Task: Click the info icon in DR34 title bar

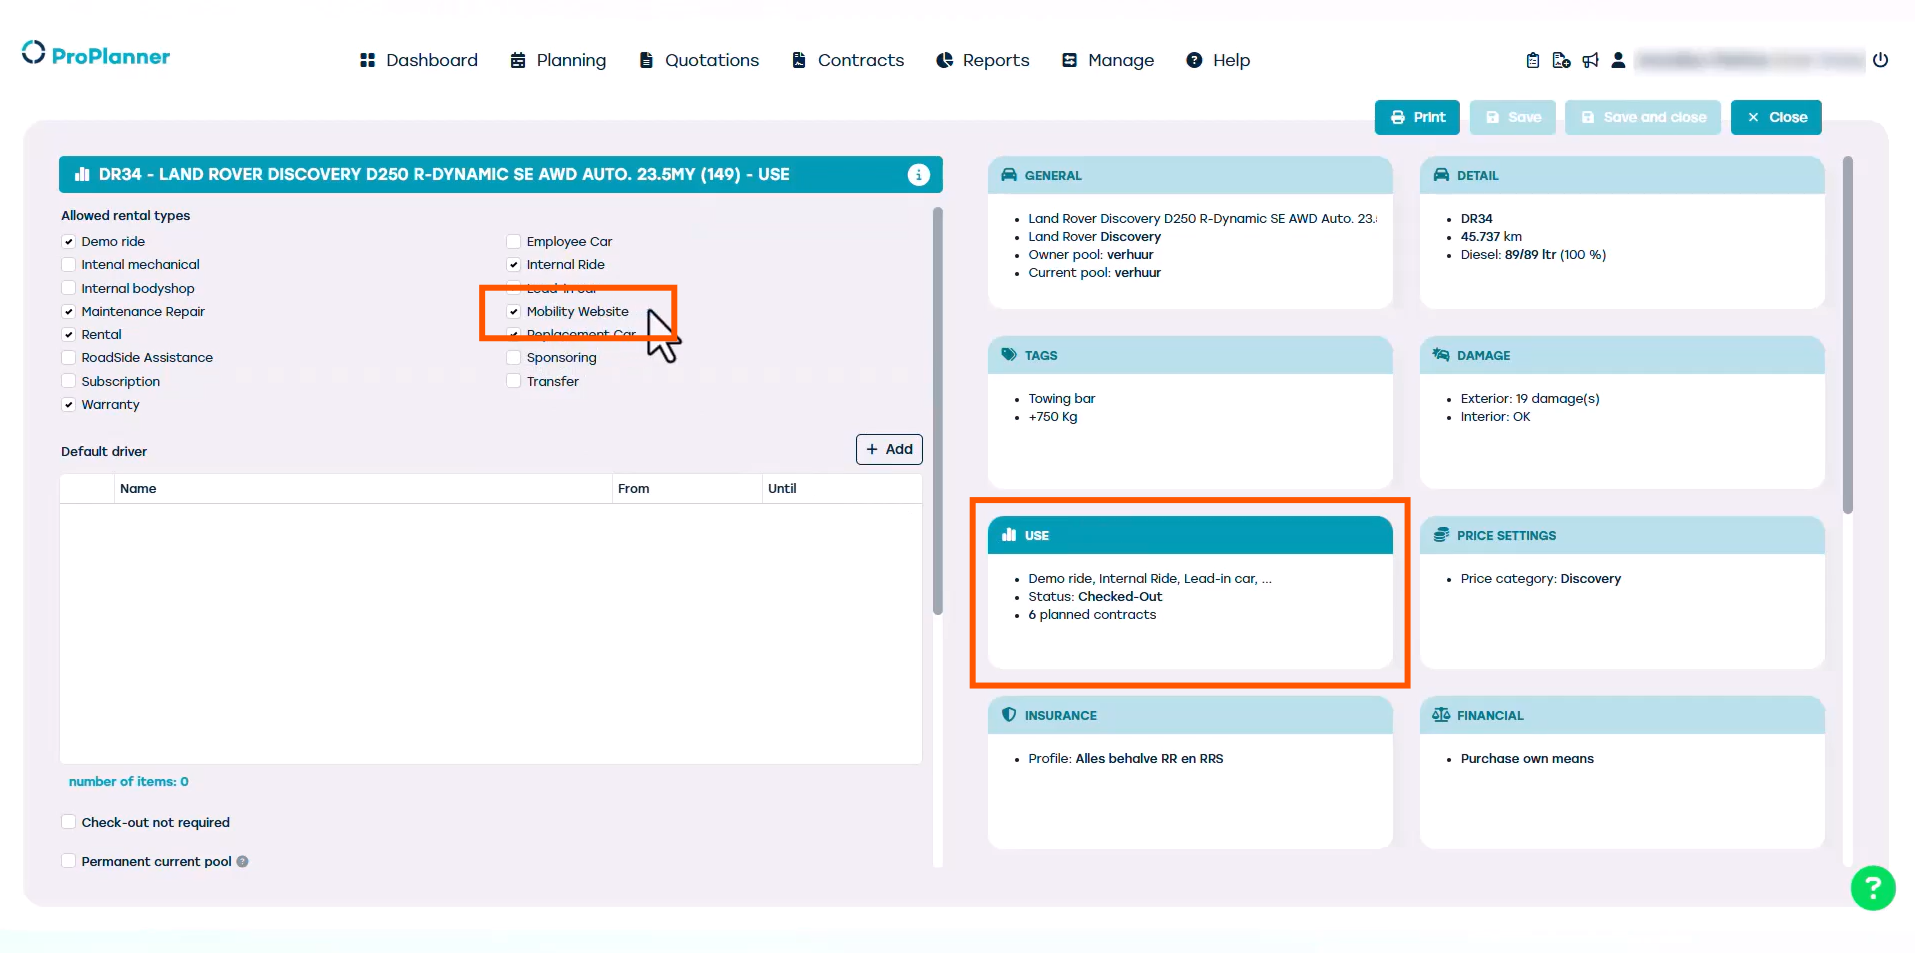Action: click(x=918, y=175)
